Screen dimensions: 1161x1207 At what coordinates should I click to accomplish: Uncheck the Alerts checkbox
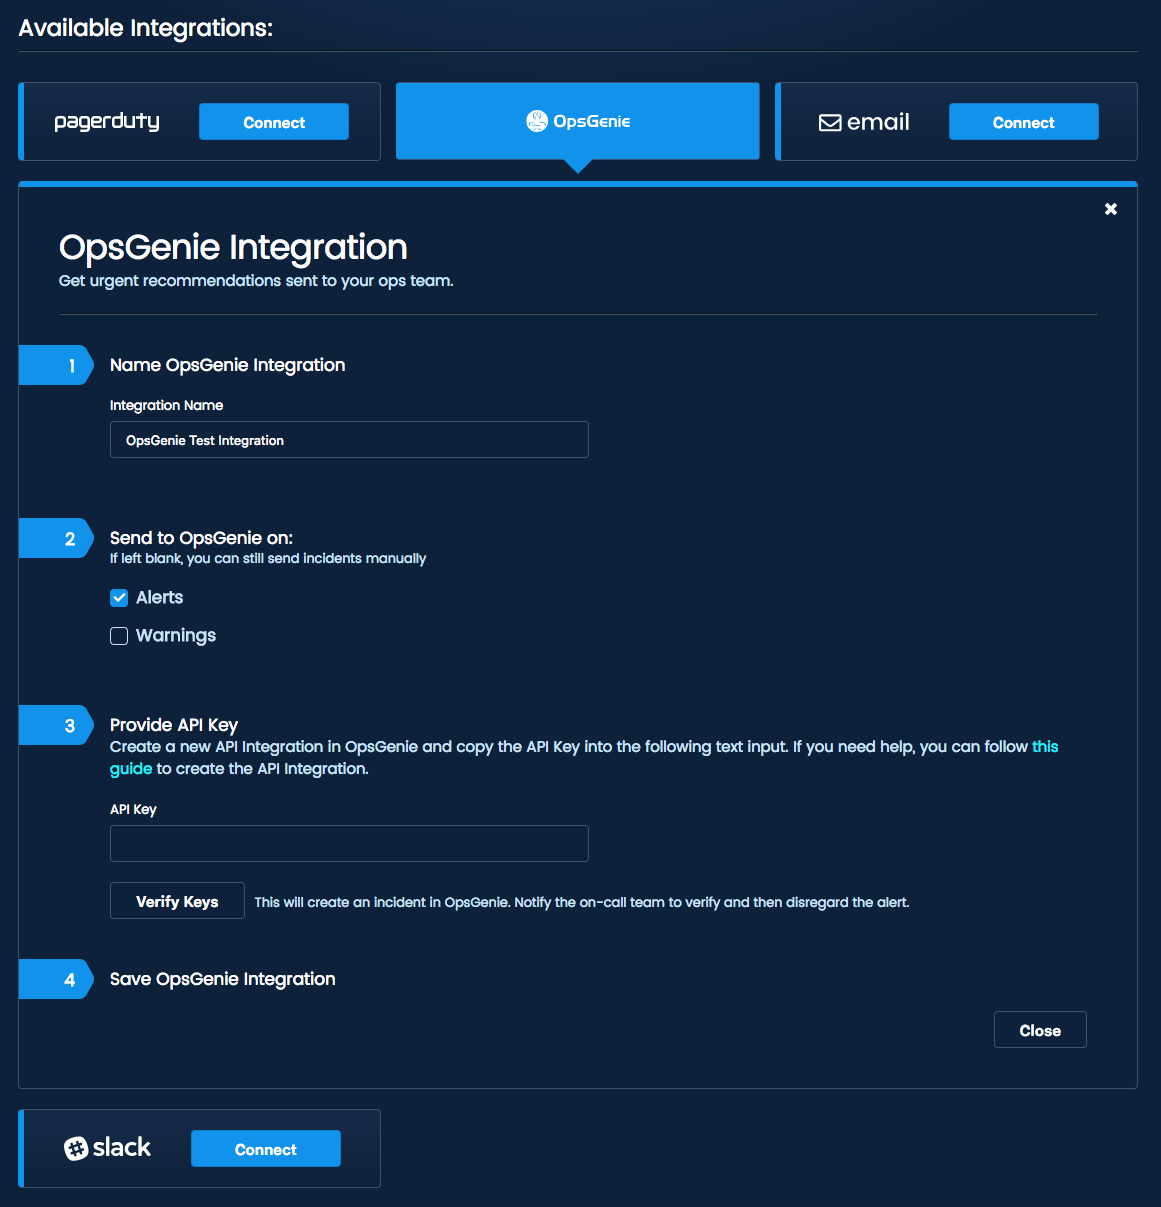tap(119, 598)
